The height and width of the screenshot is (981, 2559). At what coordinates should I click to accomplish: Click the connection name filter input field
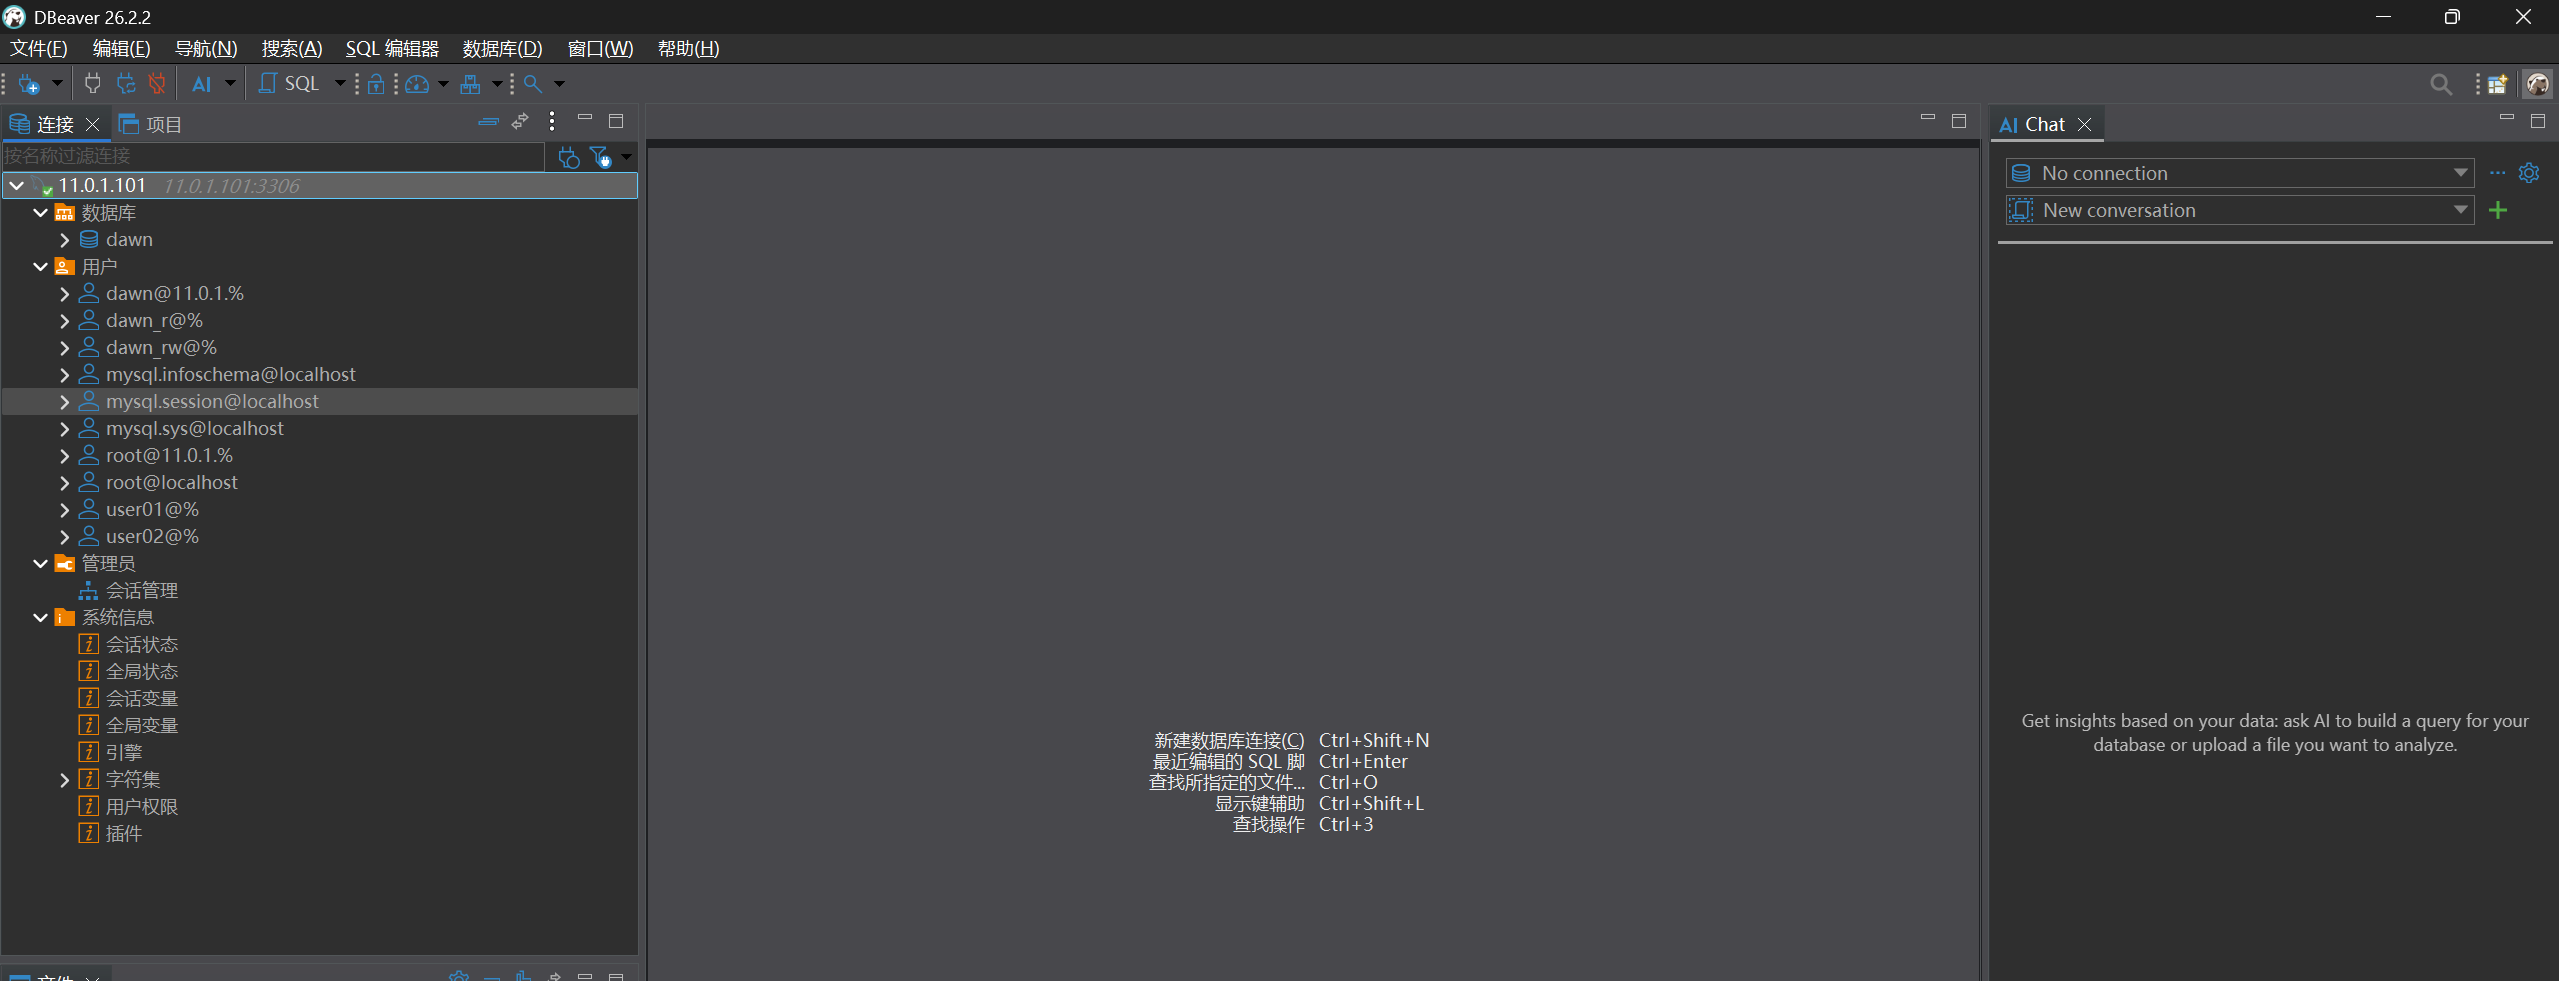273,156
